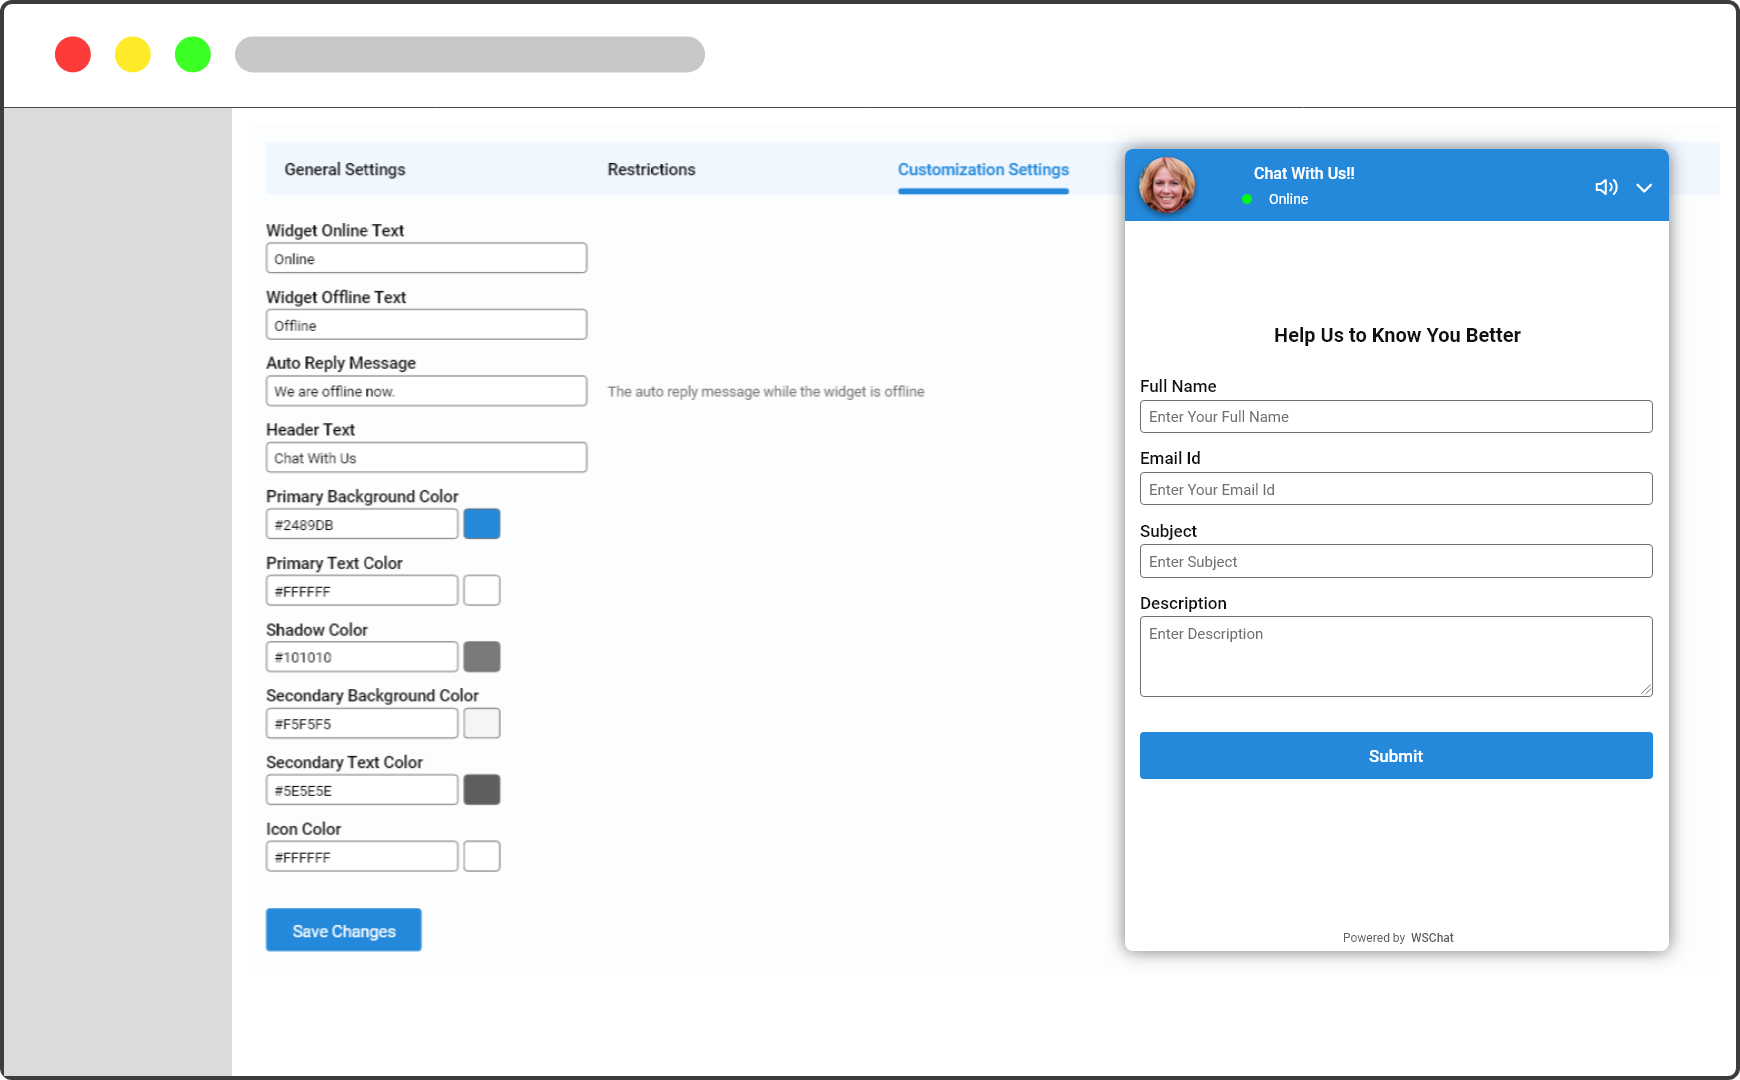Click the Primary Text Color hex field

coord(362,591)
